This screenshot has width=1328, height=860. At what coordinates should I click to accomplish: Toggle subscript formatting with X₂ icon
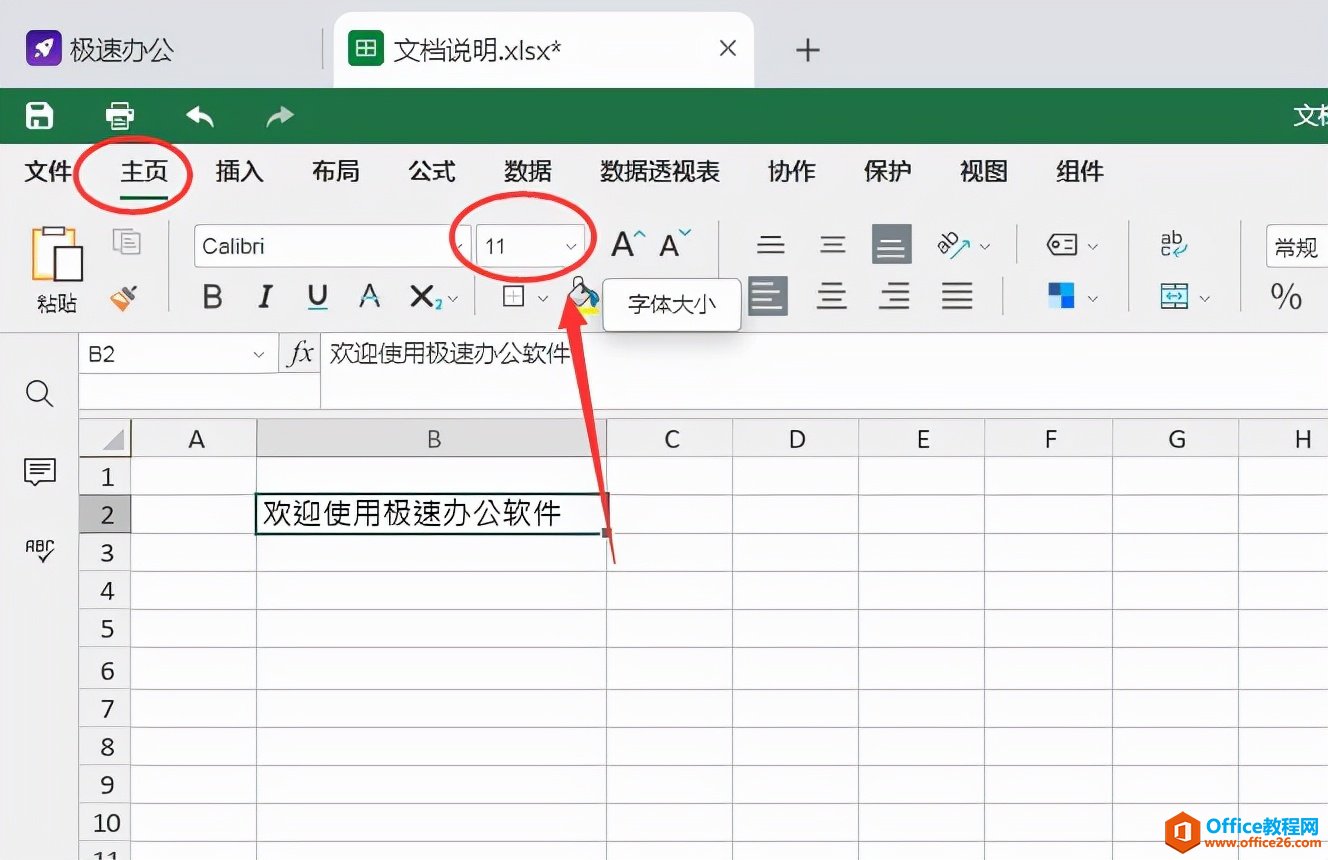[424, 296]
